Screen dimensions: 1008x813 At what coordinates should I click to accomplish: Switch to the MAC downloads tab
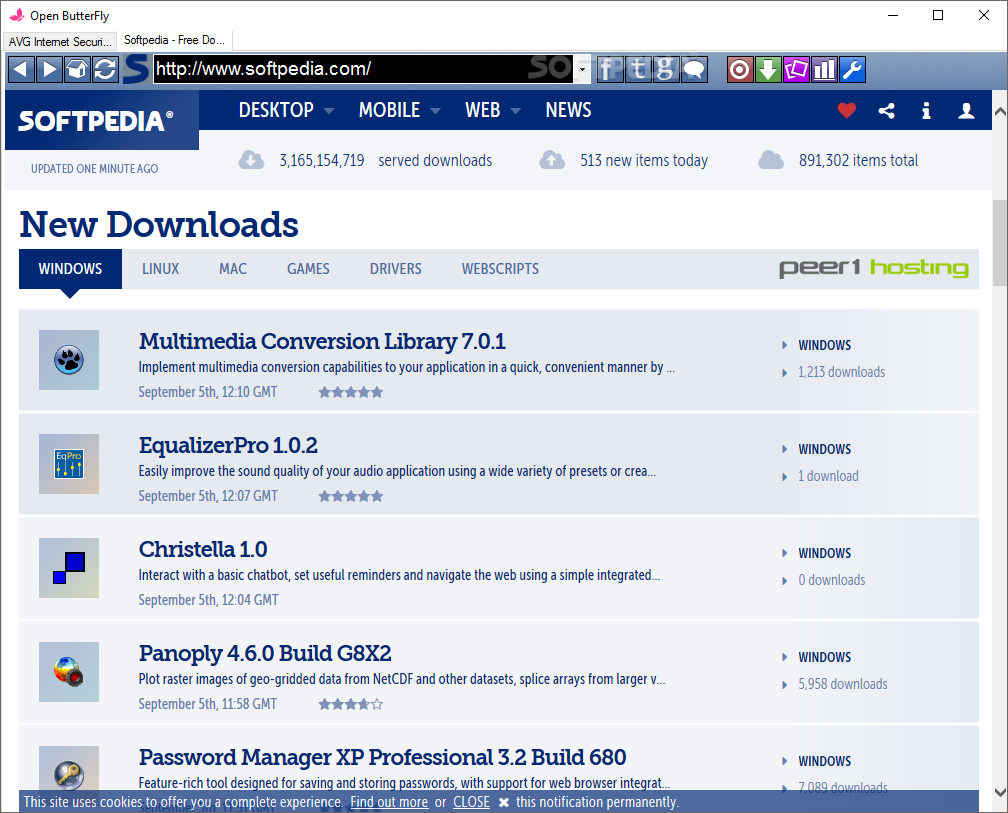[x=233, y=269]
